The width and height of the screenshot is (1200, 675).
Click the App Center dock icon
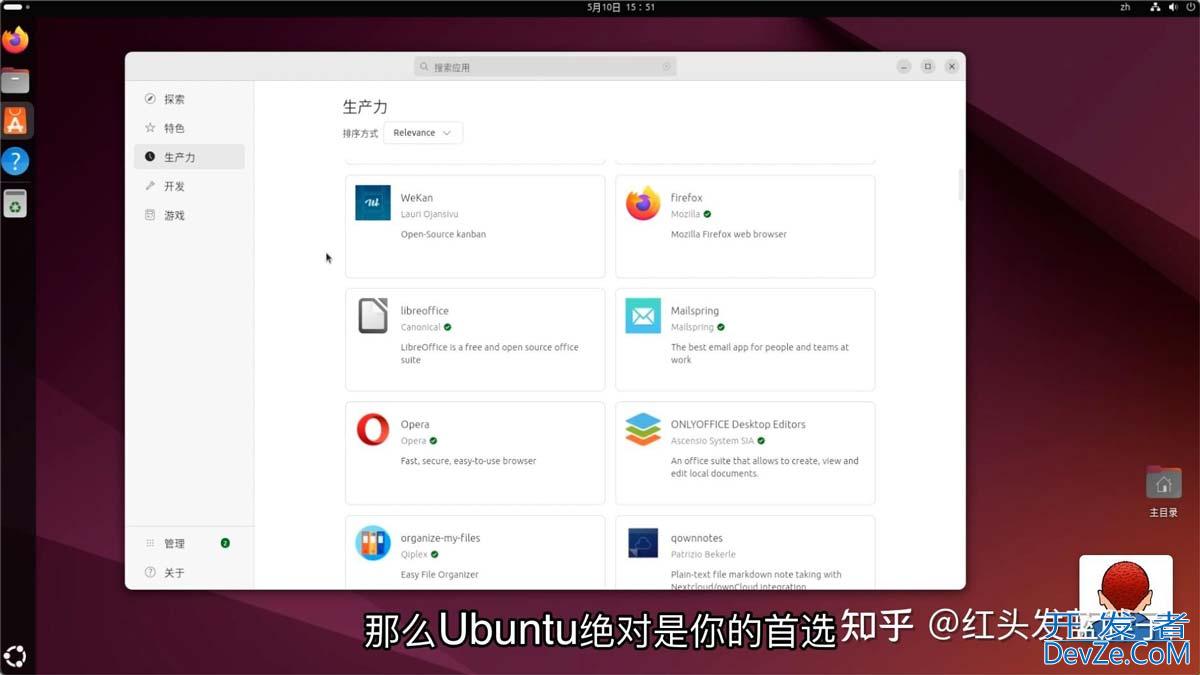click(x=15, y=121)
